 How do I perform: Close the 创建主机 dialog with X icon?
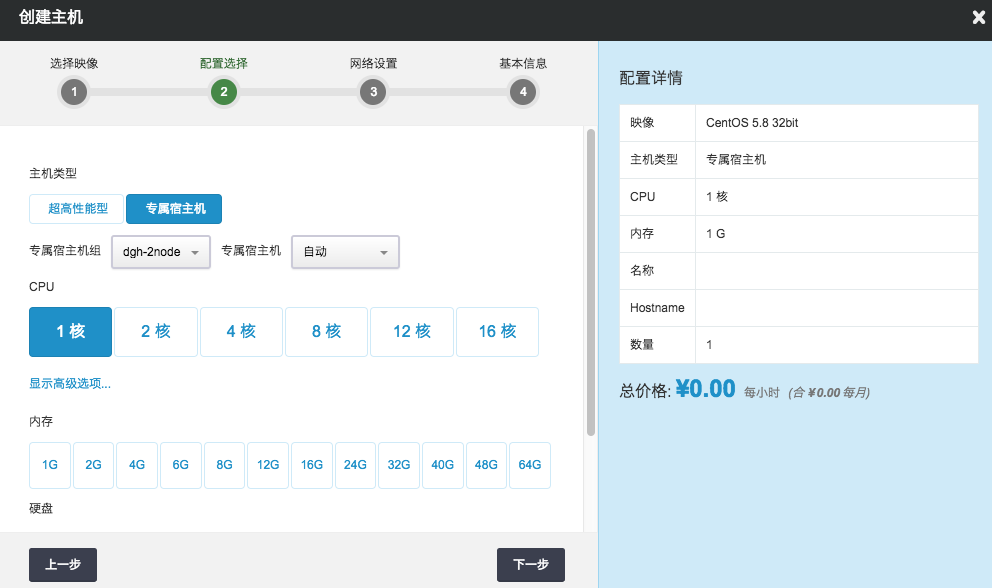point(979,17)
